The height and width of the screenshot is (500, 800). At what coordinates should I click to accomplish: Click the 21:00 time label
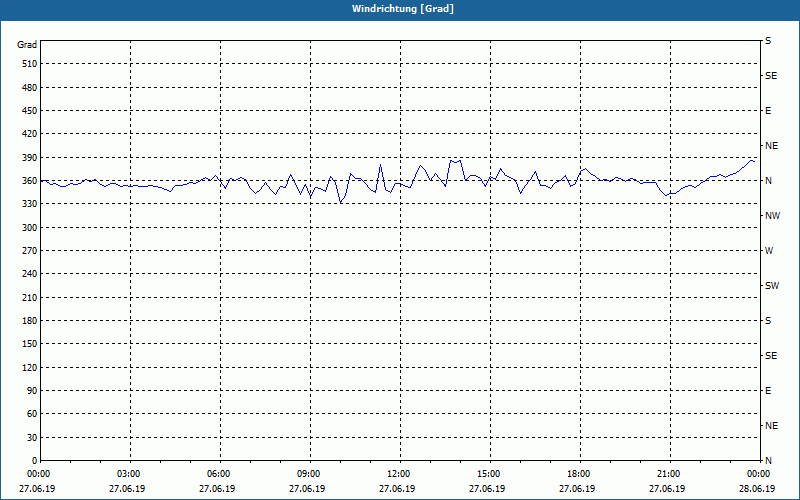[670, 474]
